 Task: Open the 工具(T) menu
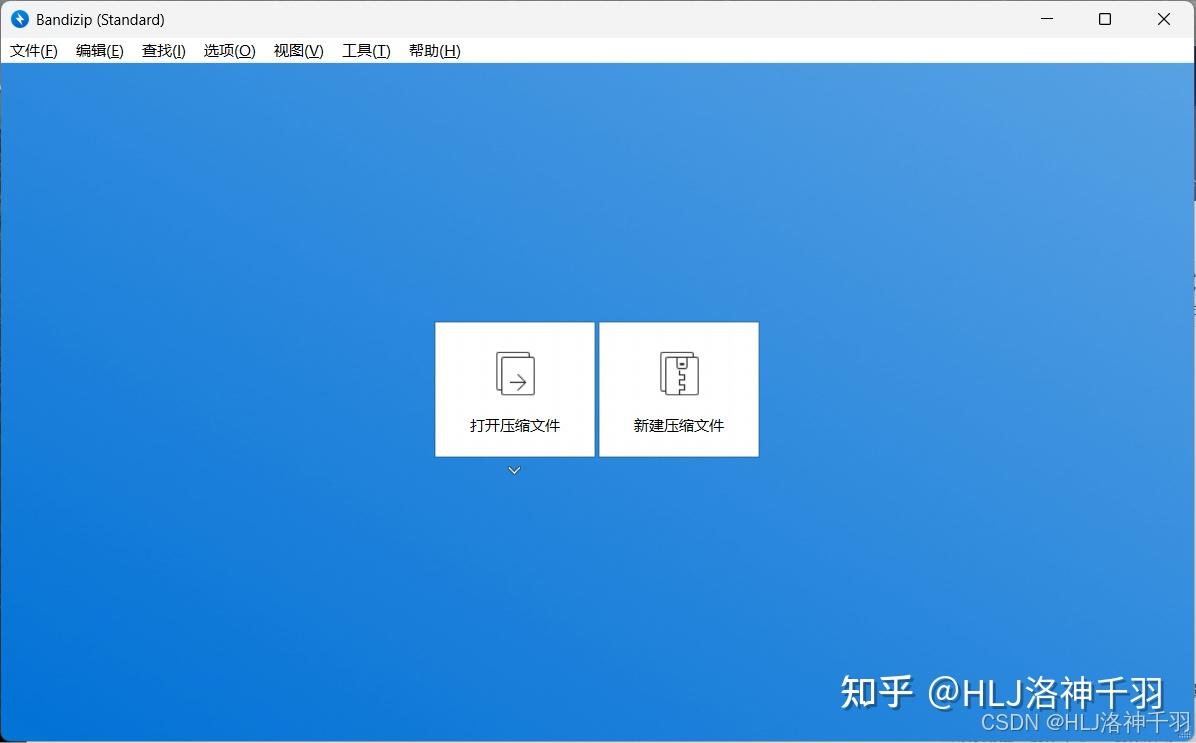click(366, 51)
